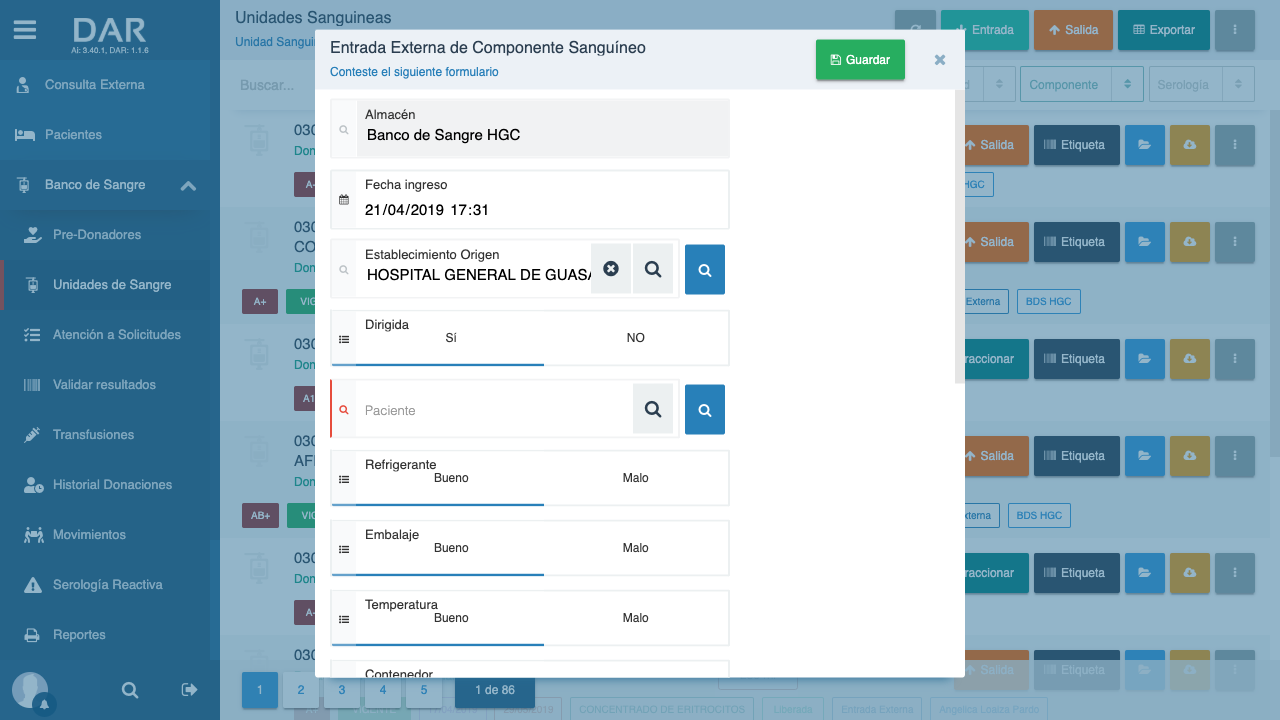
Task: Select NO for Dirigida
Action: [x=636, y=338]
